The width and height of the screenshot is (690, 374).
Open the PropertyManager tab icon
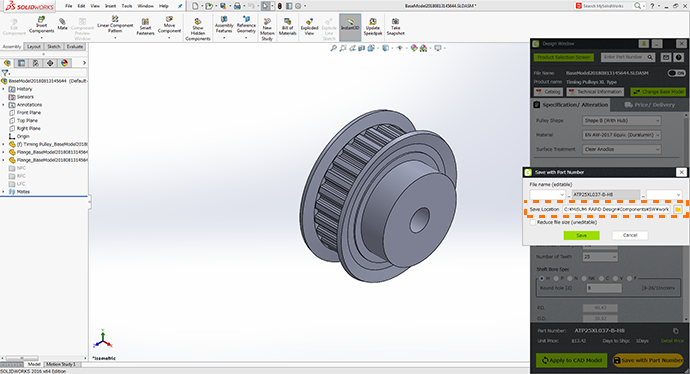[x=21, y=63]
